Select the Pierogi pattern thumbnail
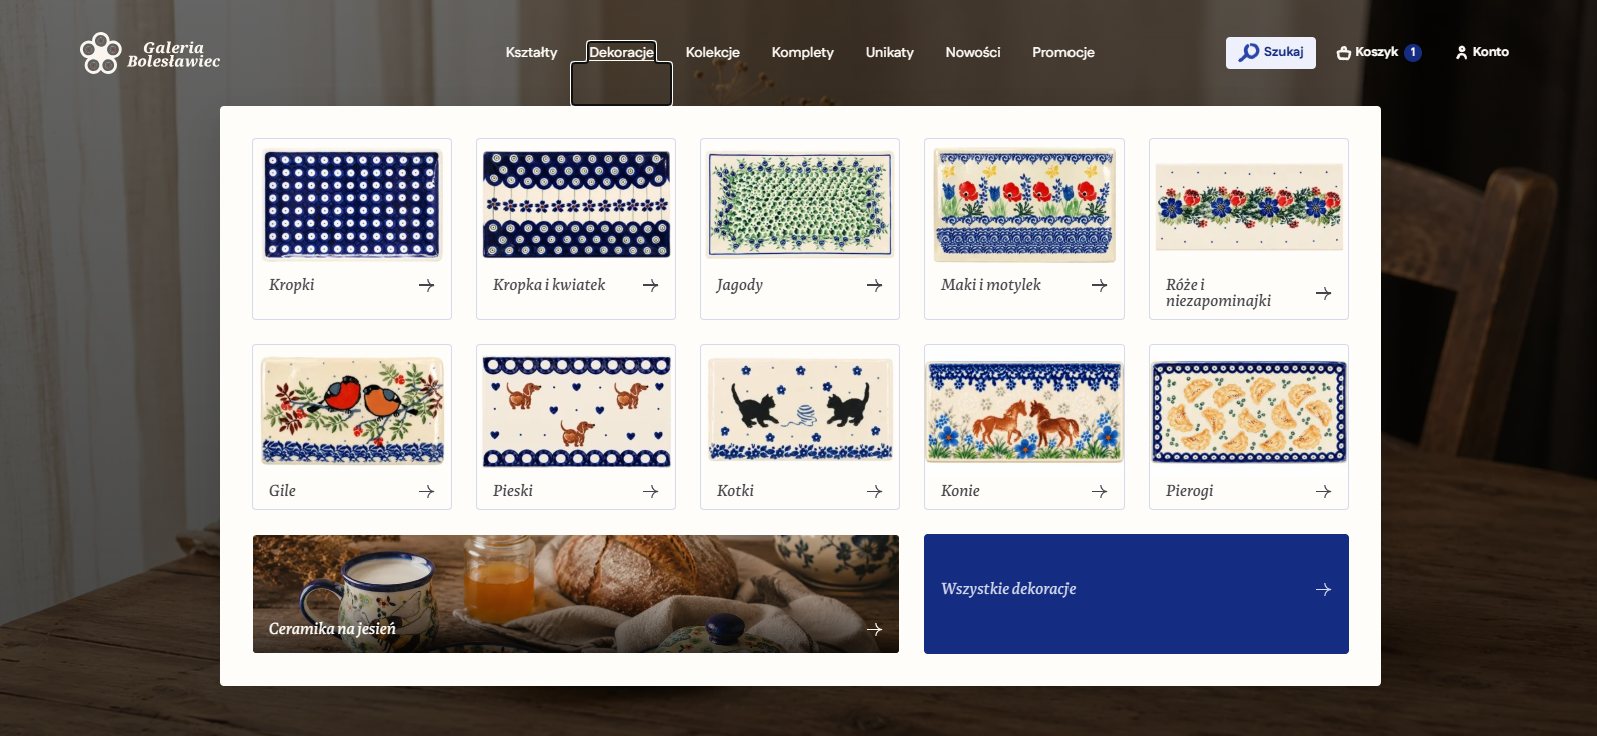Image resolution: width=1597 pixels, height=736 pixels. click(1249, 412)
